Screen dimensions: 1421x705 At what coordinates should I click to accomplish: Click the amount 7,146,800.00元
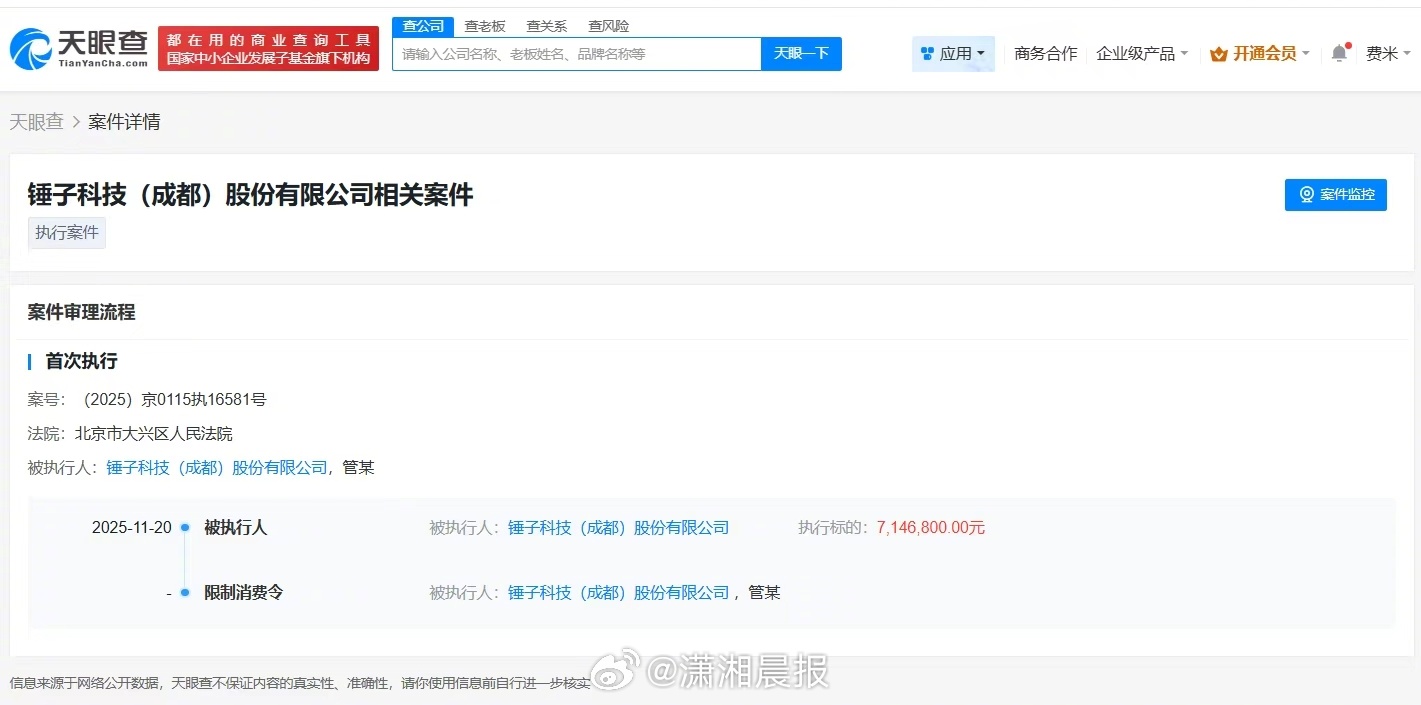tap(931, 527)
